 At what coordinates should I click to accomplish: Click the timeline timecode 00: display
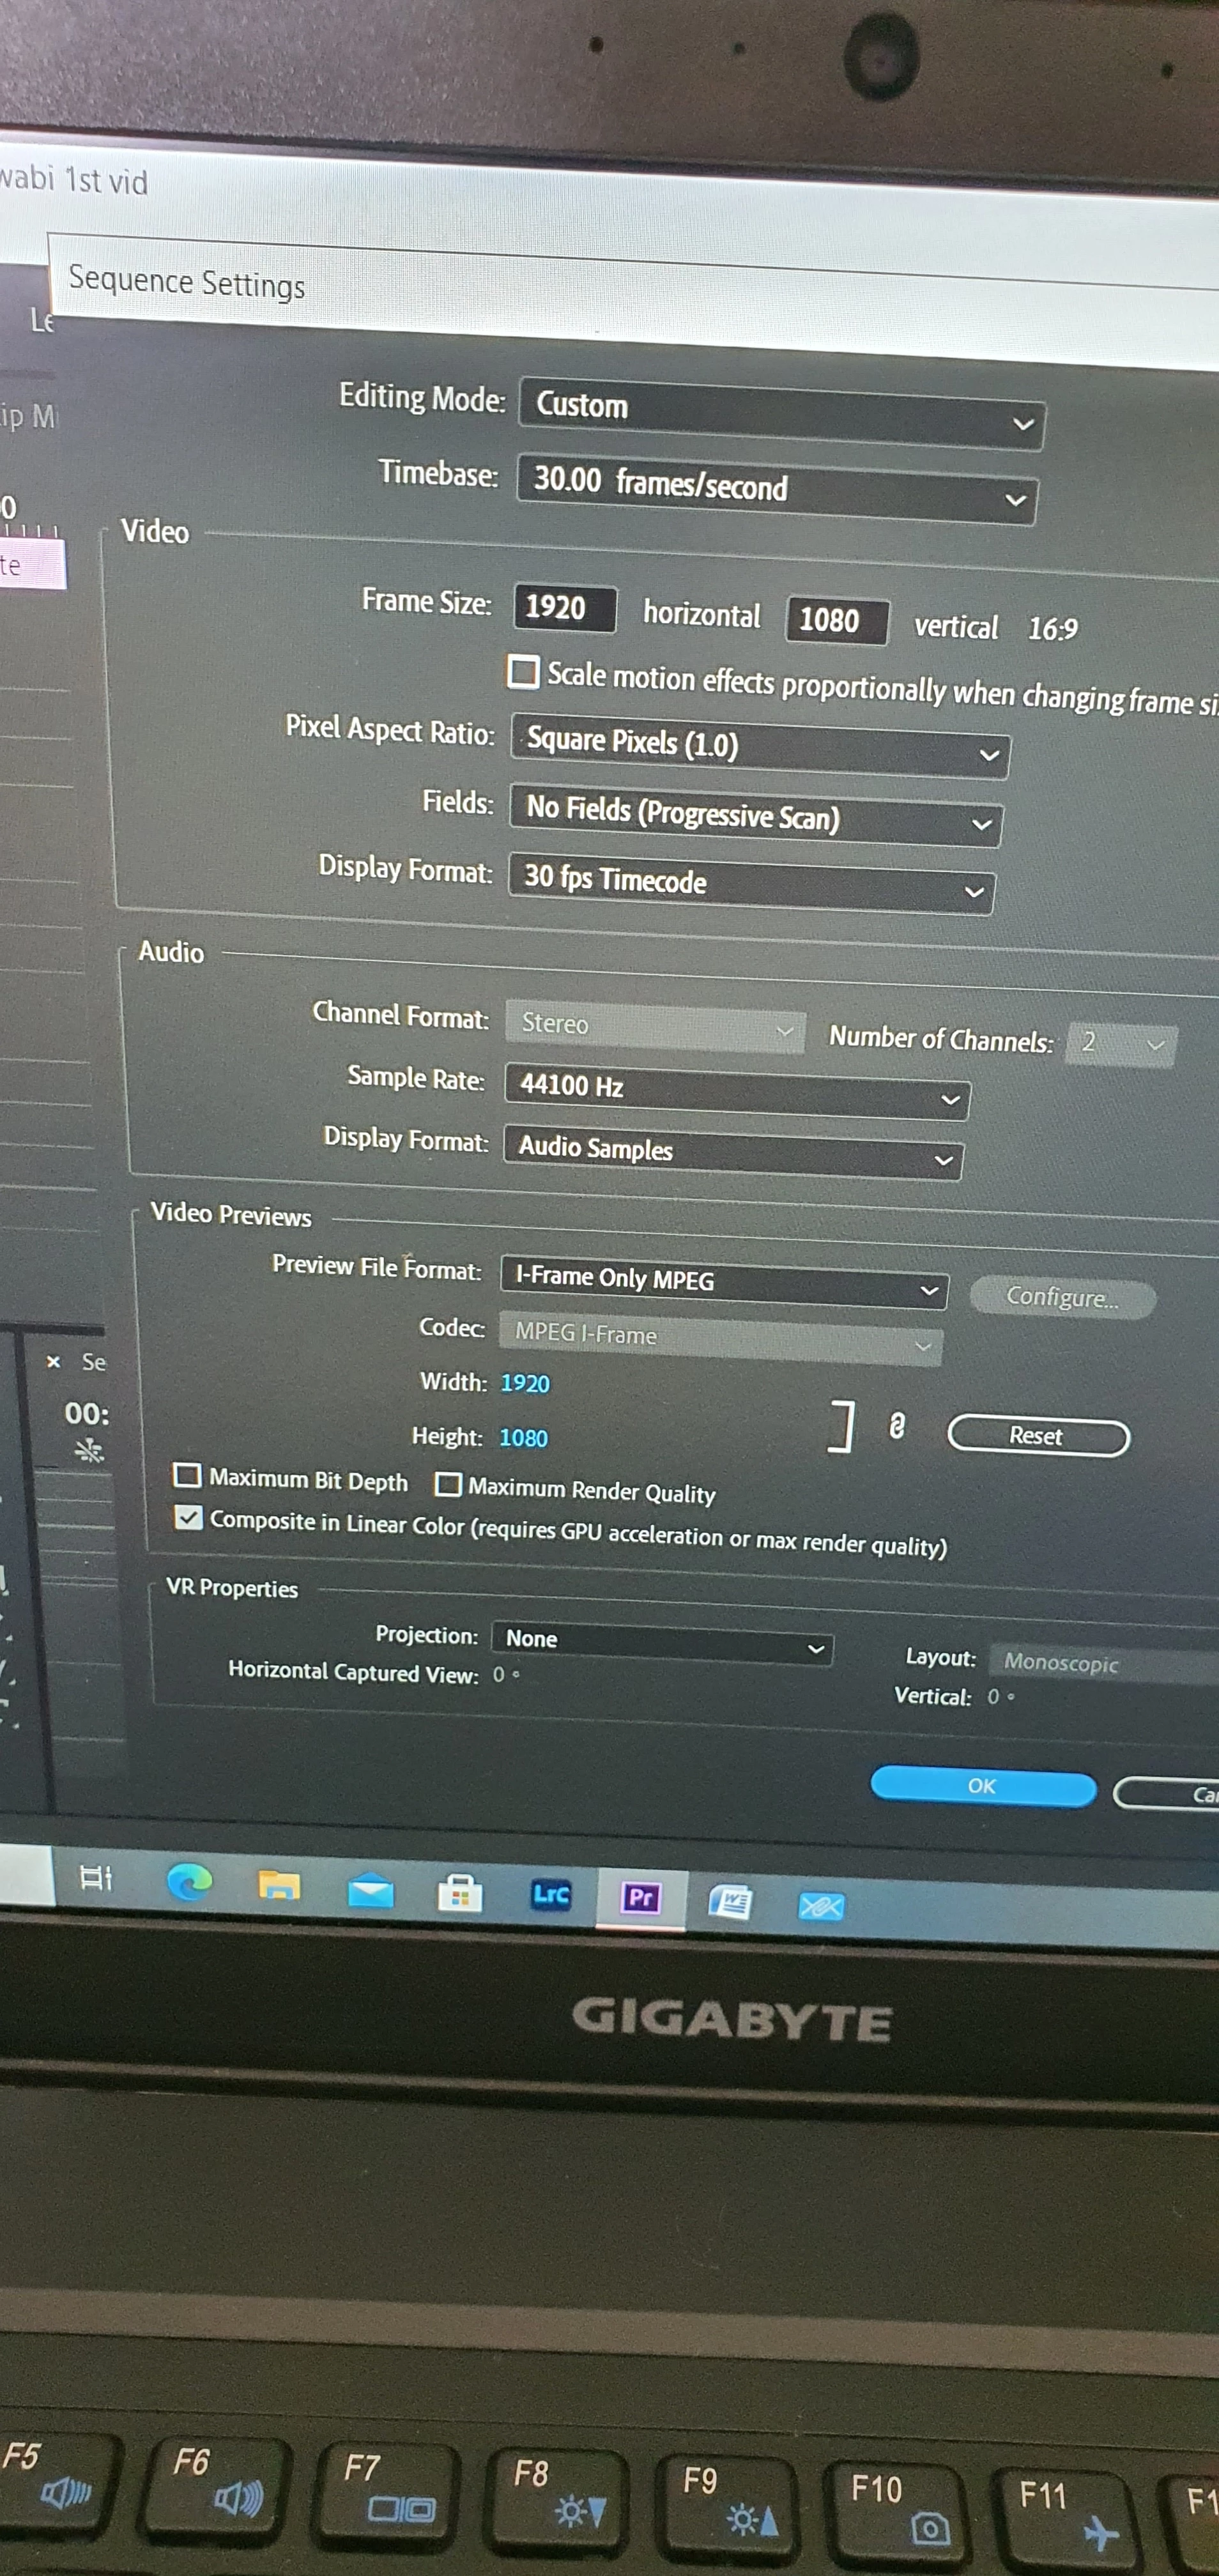[x=87, y=1413]
